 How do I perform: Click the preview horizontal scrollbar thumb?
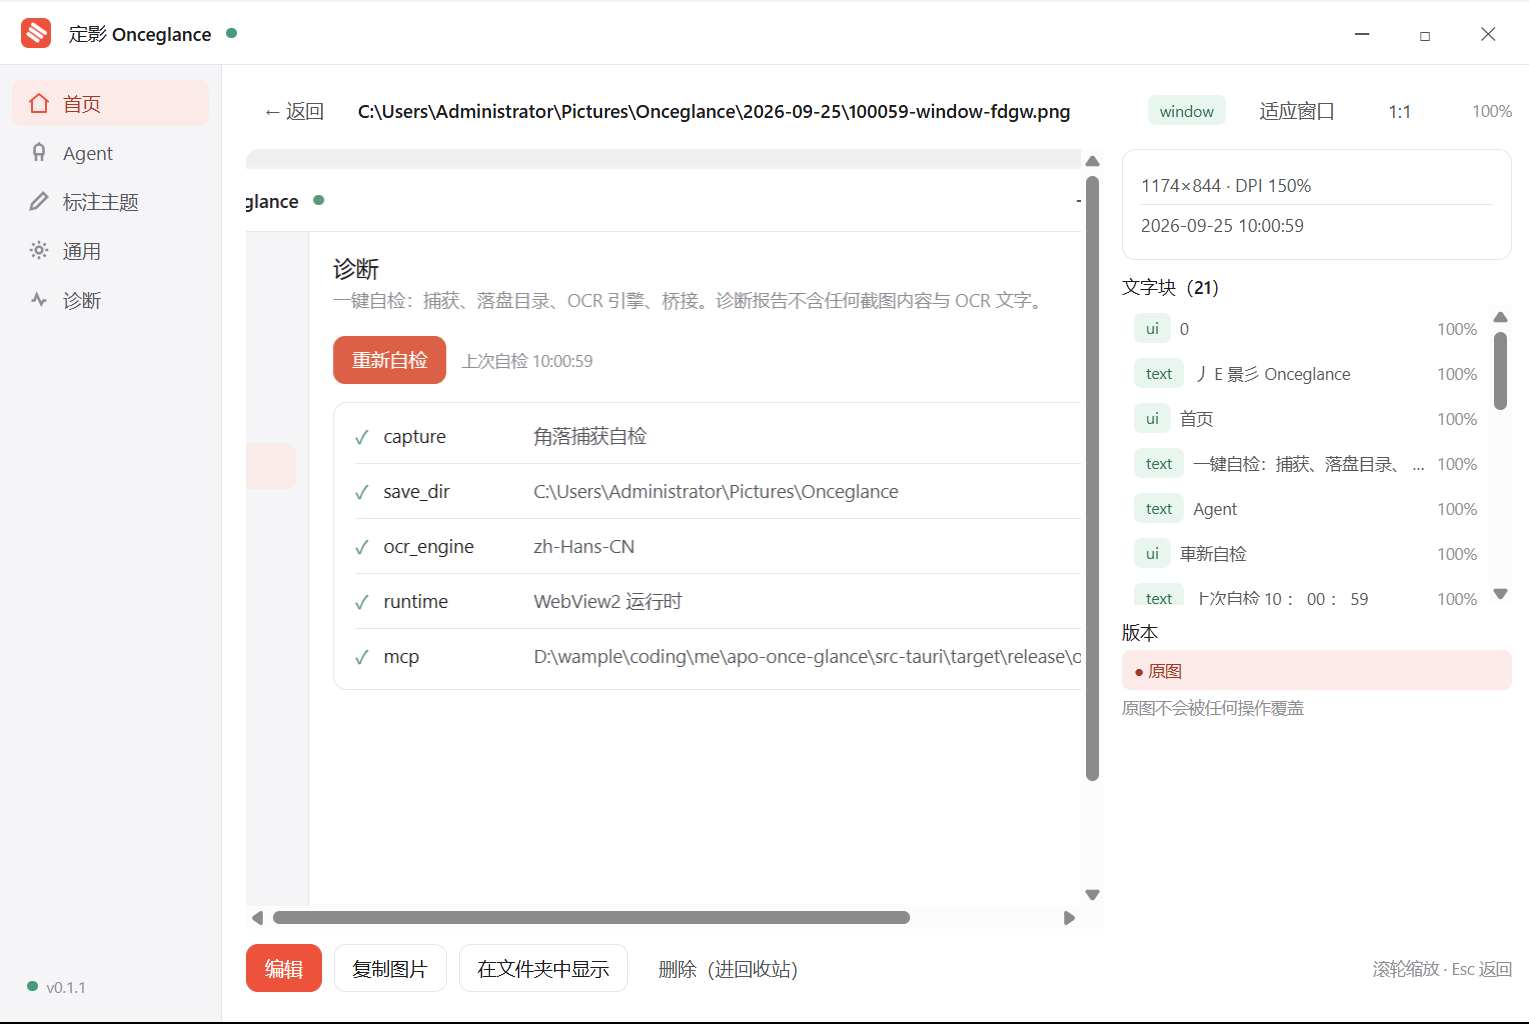point(591,918)
